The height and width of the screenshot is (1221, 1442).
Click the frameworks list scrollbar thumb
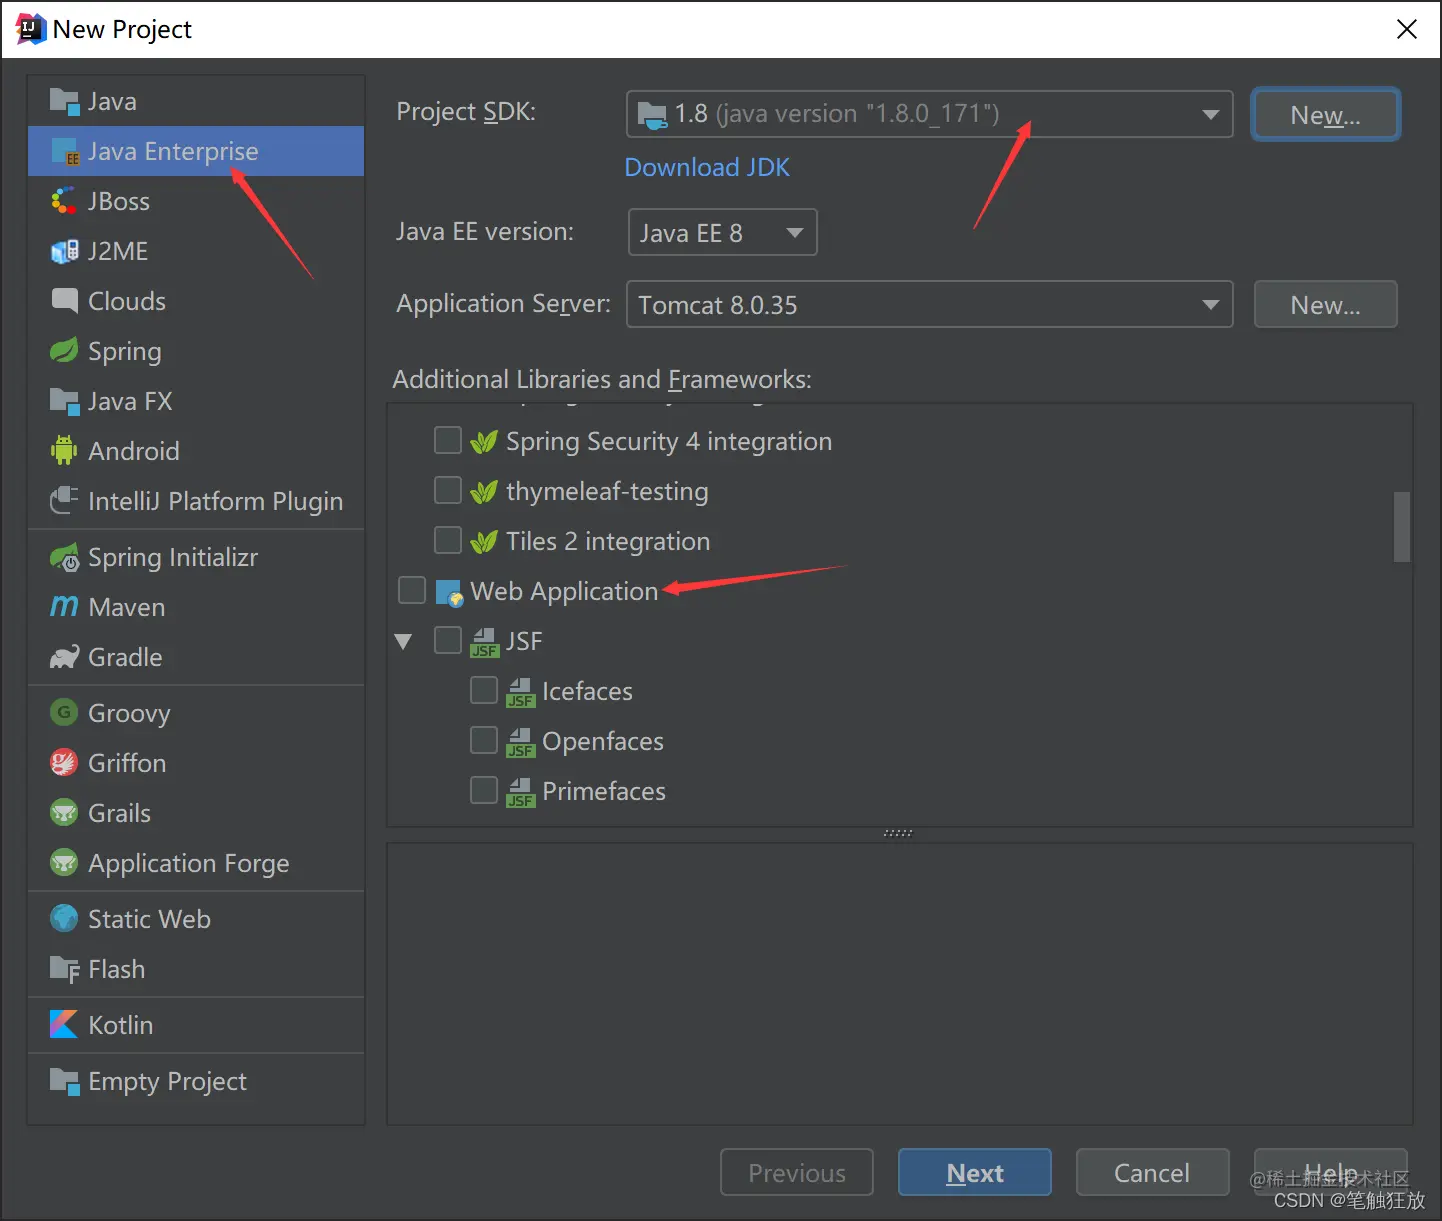(1402, 527)
